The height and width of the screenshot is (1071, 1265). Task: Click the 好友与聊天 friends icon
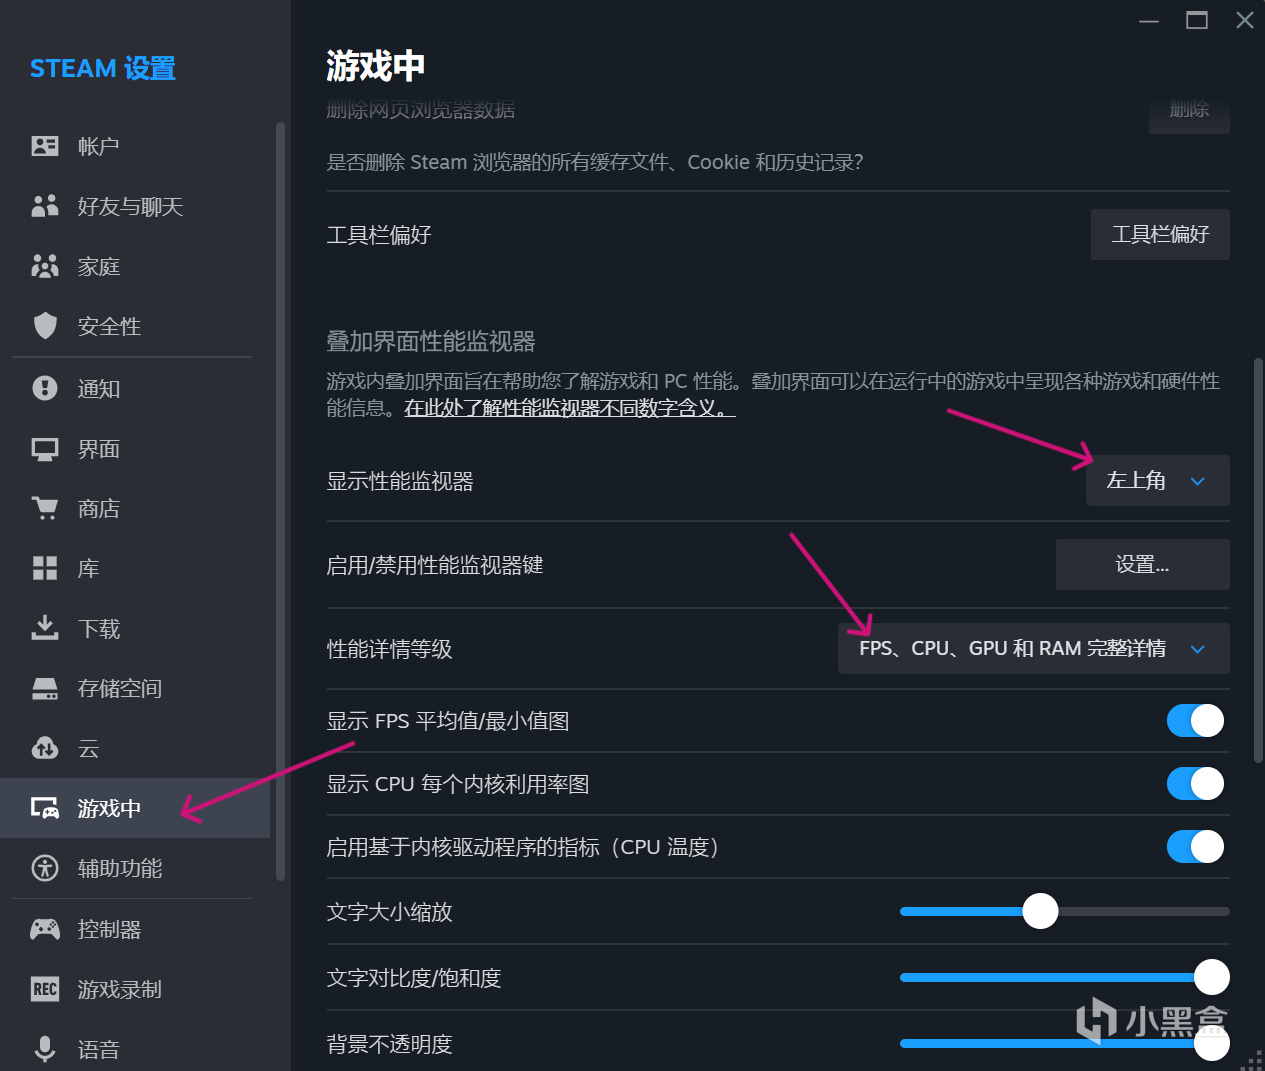pyautogui.click(x=45, y=206)
